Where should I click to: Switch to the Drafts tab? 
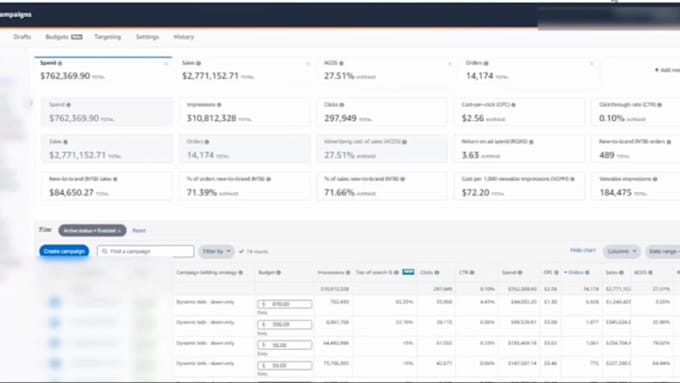point(22,37)
